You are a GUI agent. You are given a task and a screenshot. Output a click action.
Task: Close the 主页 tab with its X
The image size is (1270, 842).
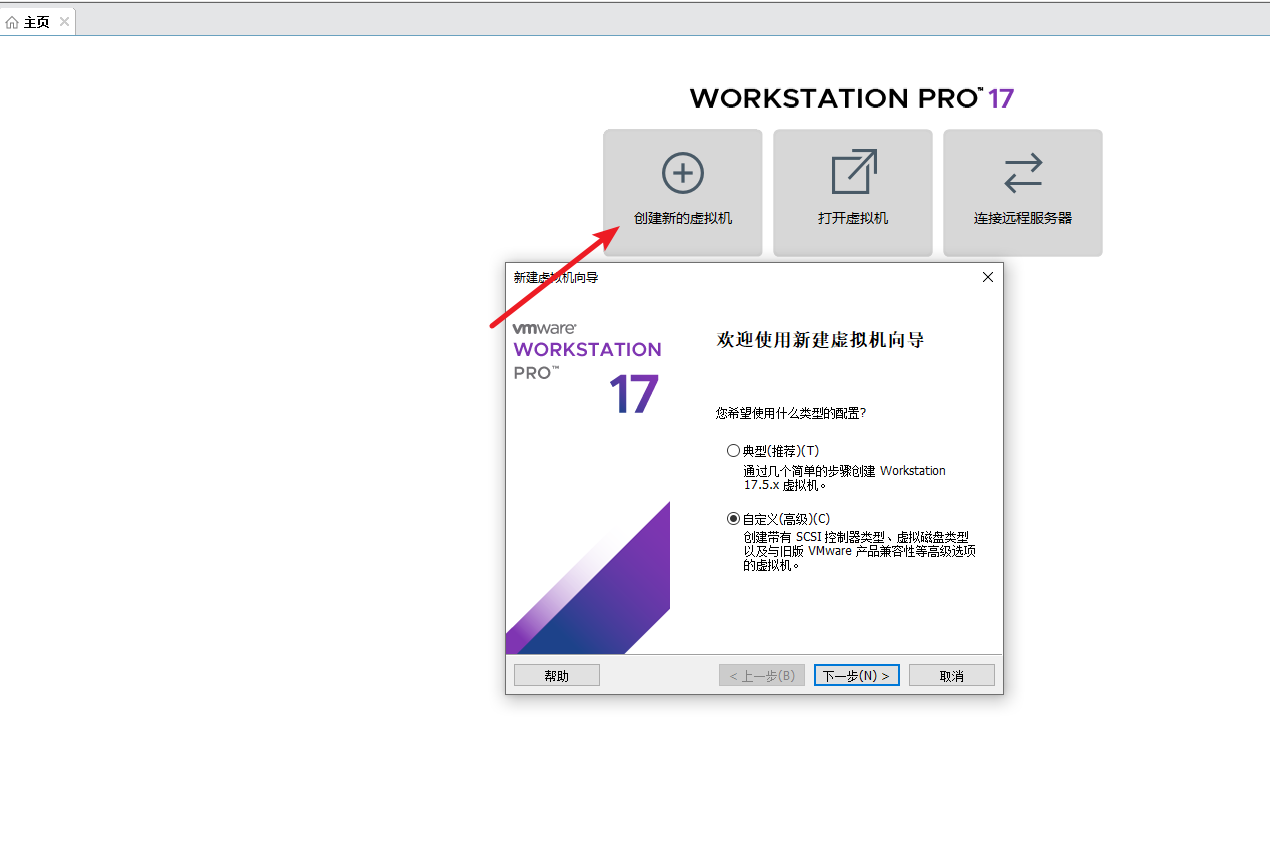pyautogui.click(x=64, y=22)
